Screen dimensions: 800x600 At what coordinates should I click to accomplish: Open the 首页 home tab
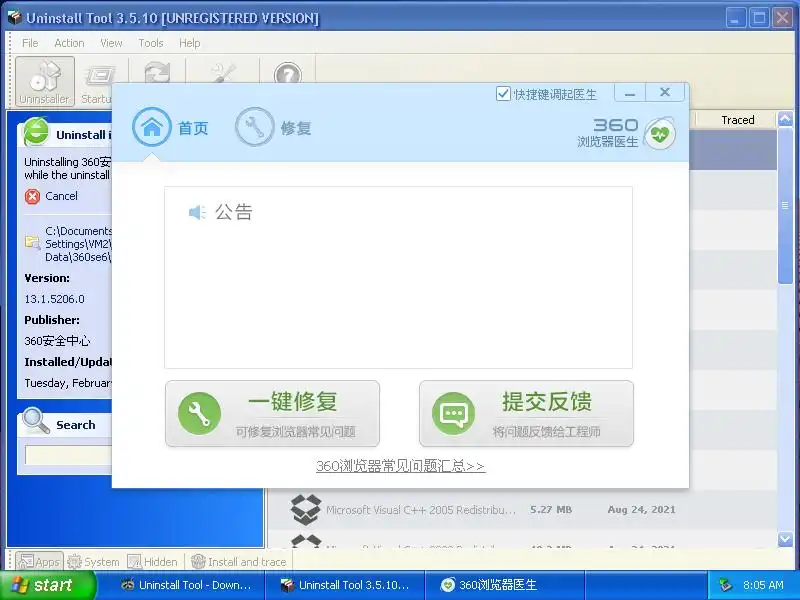[170, 127]
